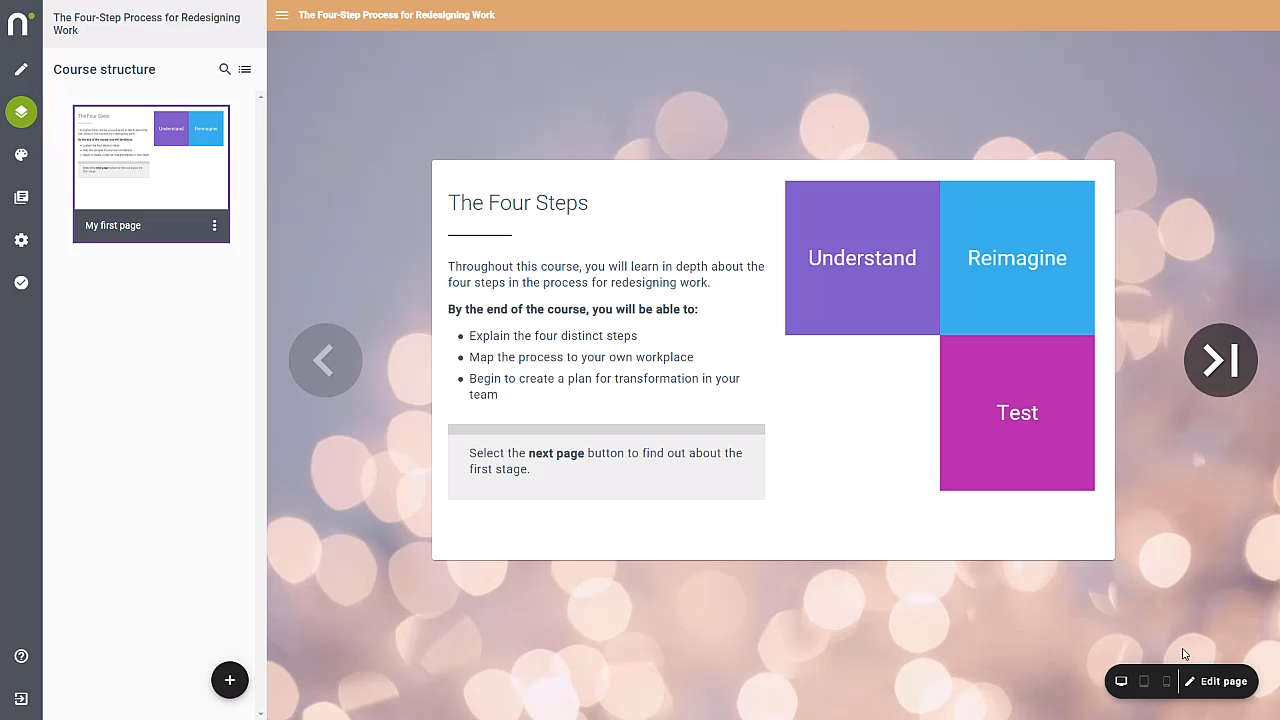Click the exit icon at sidebar bottom
Image resolution: width=1280 pixels, height=720 pixels.
[x=21, y=699]
